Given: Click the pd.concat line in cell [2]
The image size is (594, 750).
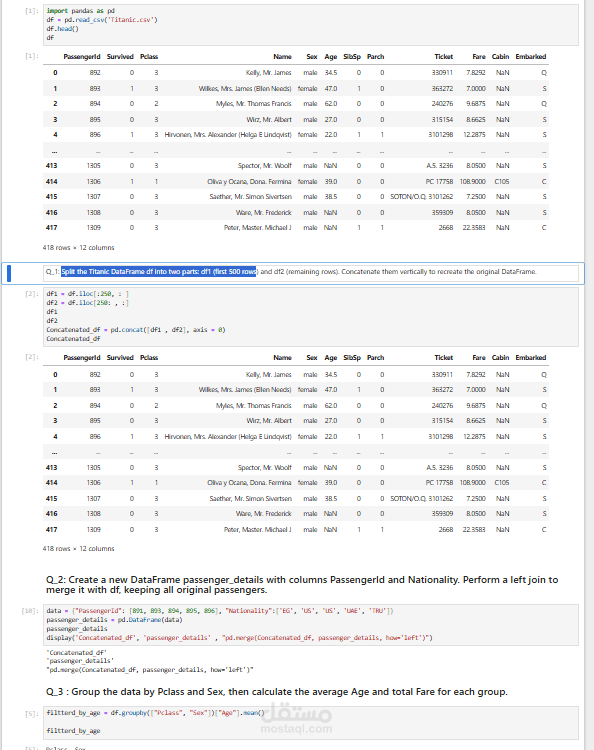Looking at the screenshot, I should [136, 330].
